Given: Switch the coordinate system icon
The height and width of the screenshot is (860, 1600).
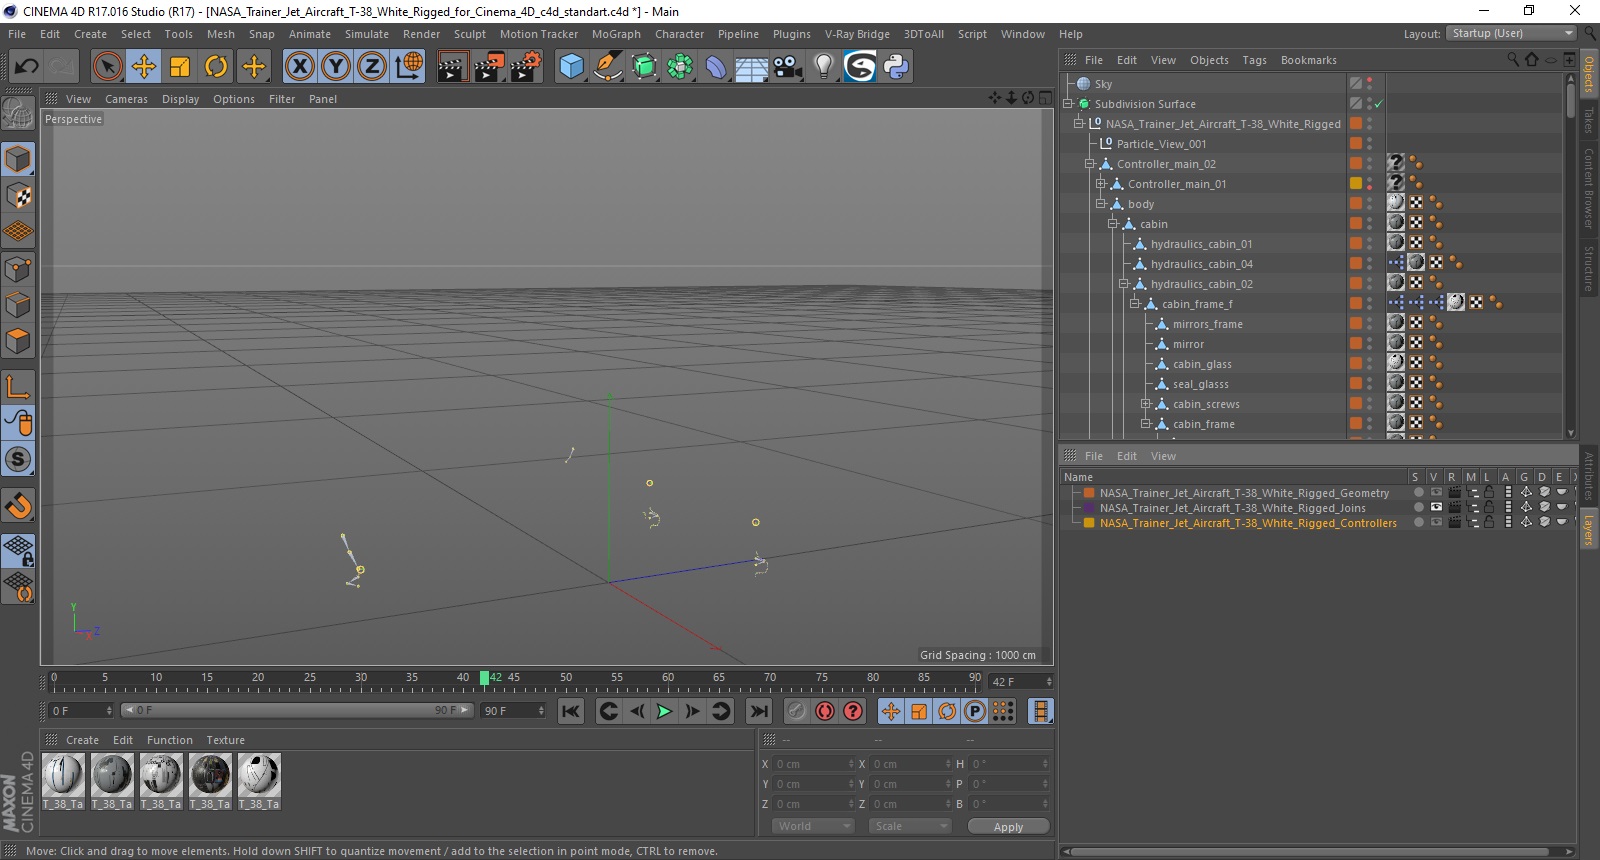Looking at the screenshot, I should point(408,67).
